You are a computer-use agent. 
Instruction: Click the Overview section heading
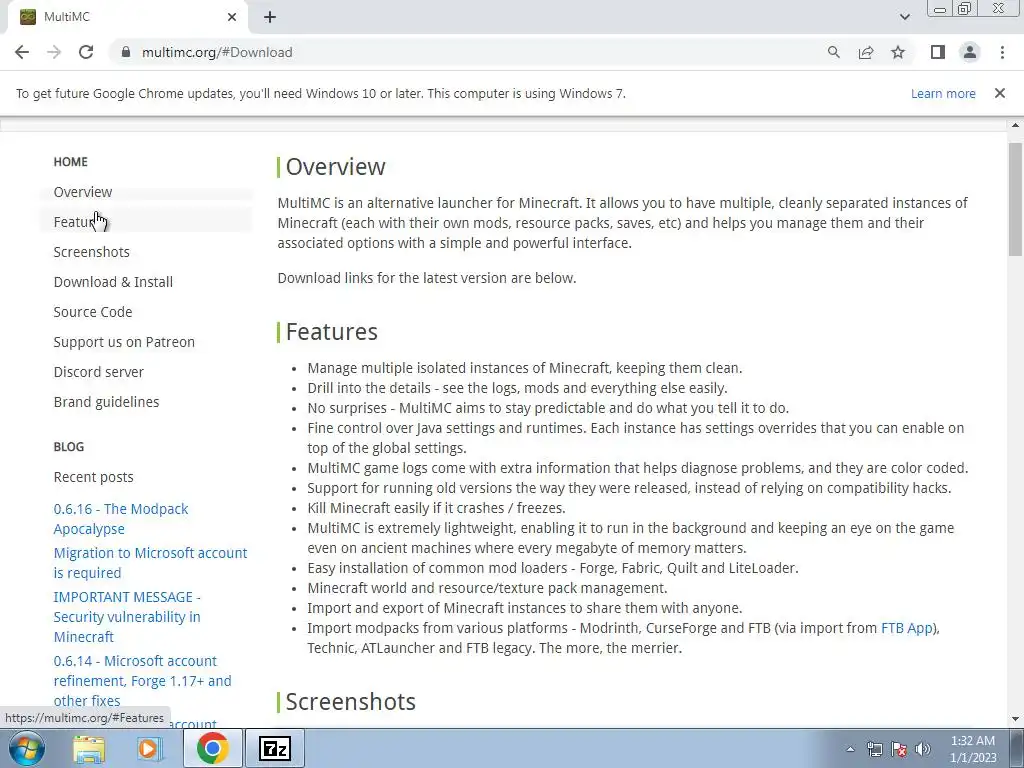(x=335, y=167)
